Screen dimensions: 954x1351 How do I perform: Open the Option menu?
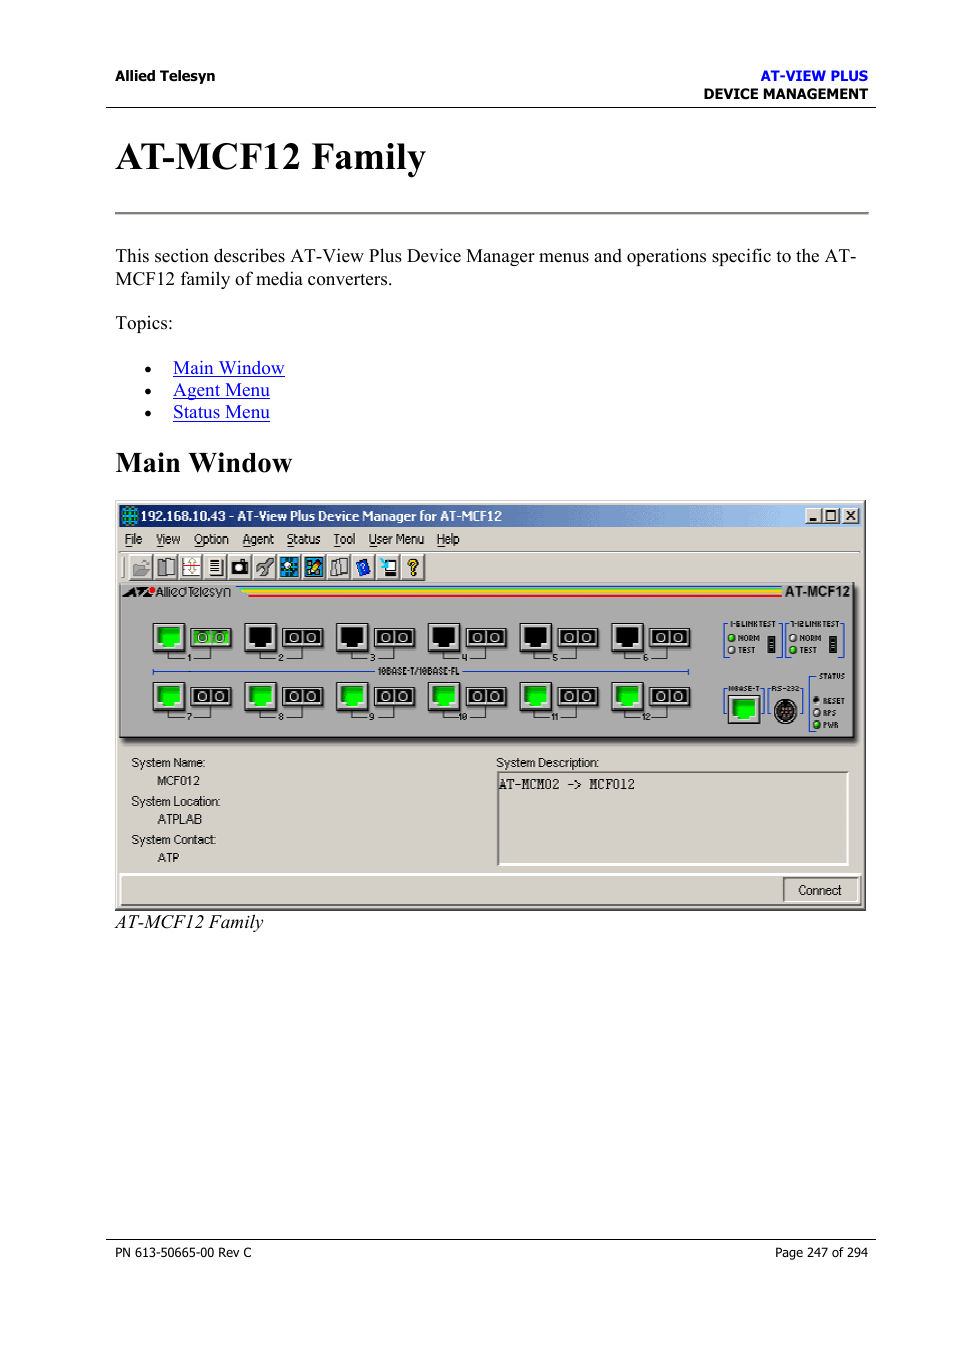pyautogui.click(x=211, y=539)
